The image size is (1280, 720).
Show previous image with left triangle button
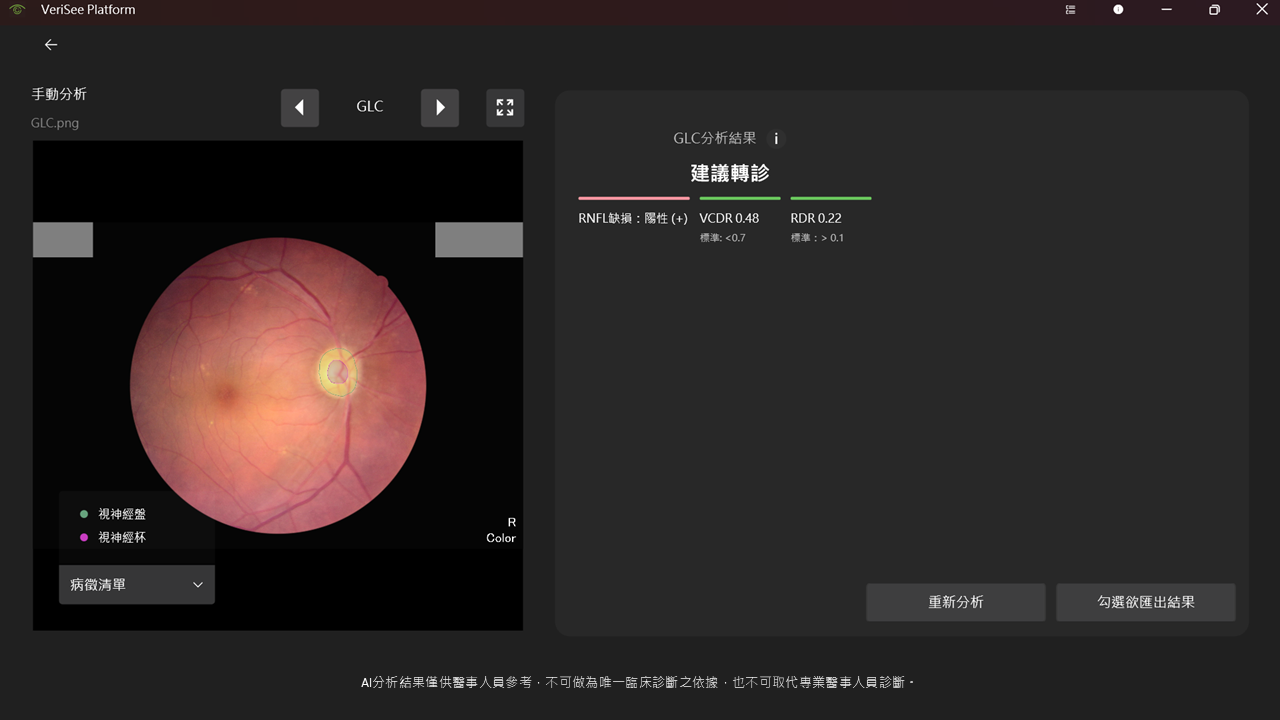coord(300,108)
